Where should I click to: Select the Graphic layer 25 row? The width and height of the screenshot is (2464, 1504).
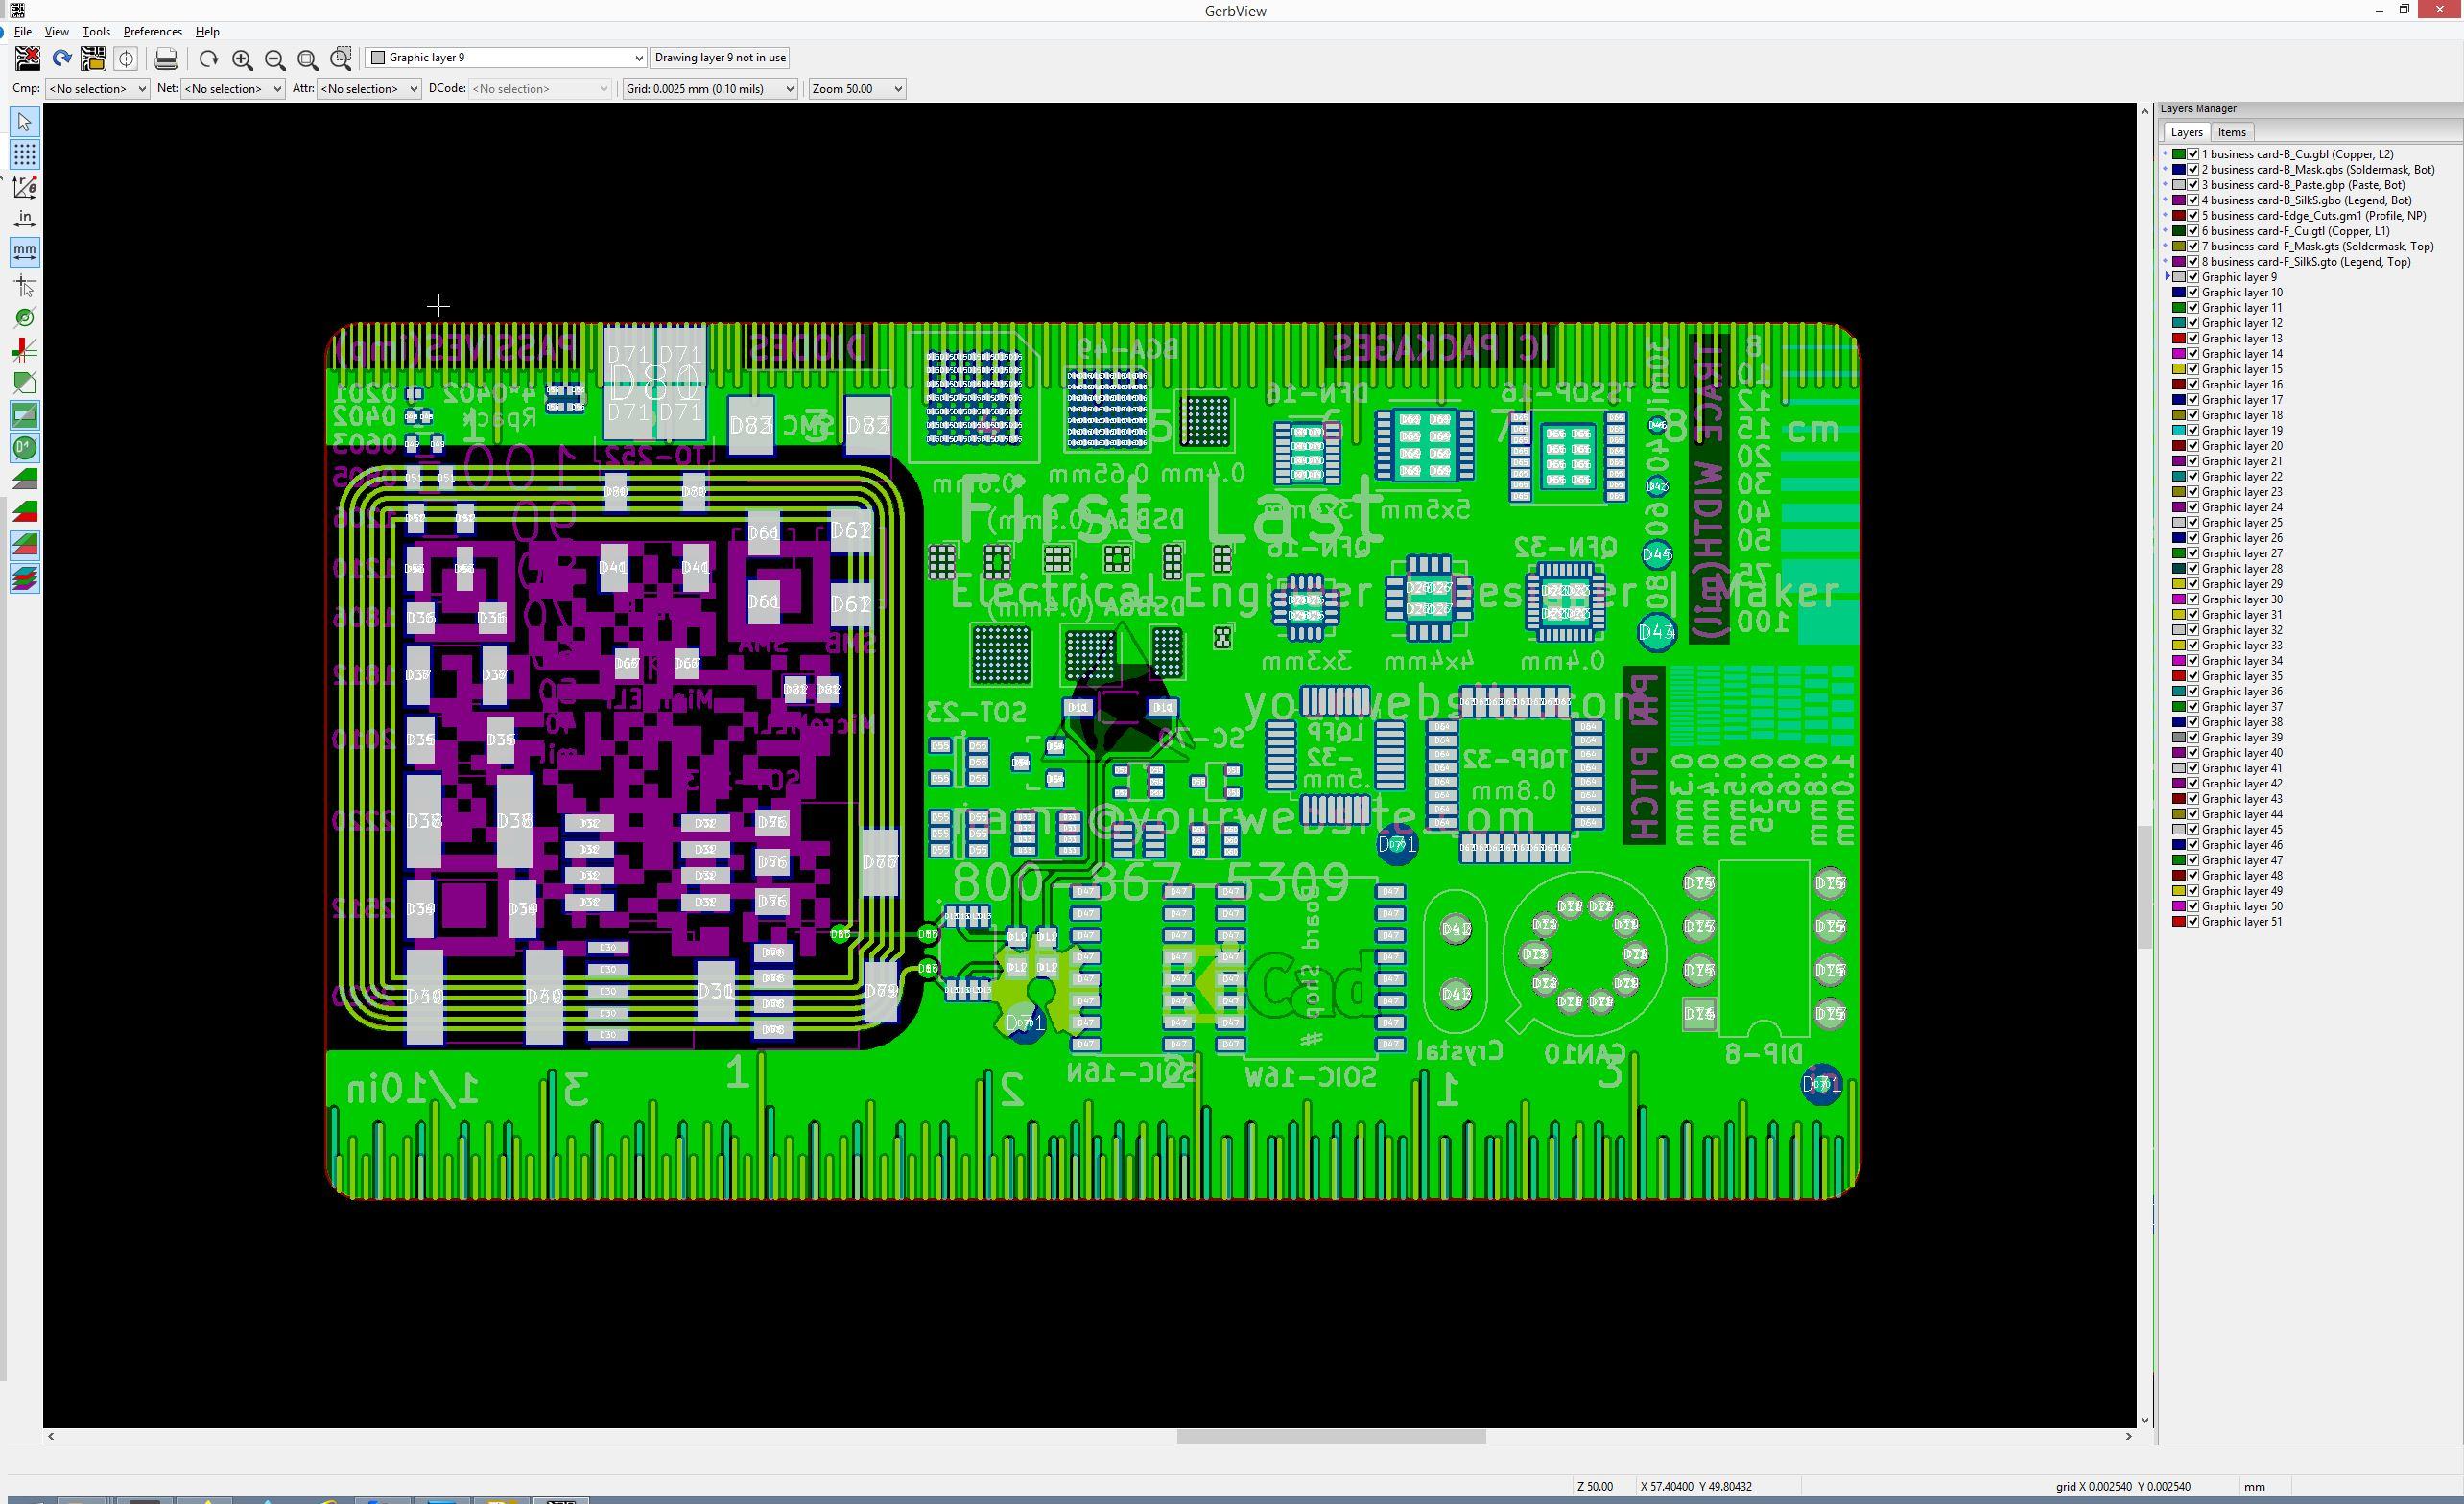tap(2242, 523)
